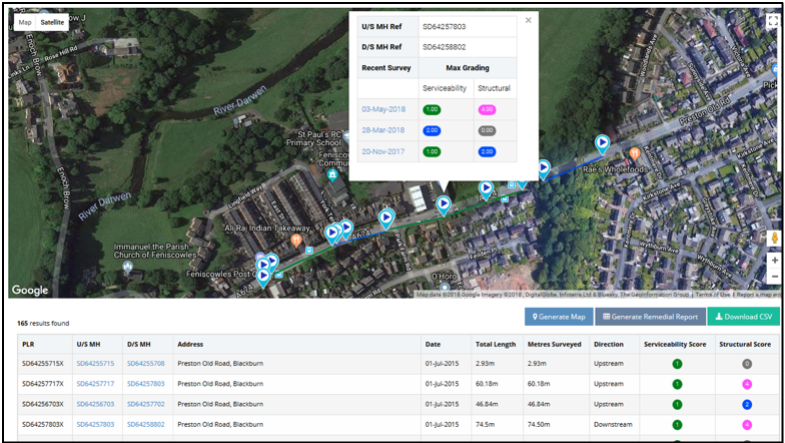Click the easternmost blue play marker
This screenshot has height=443, width=785.
click(x=602, y=143)
